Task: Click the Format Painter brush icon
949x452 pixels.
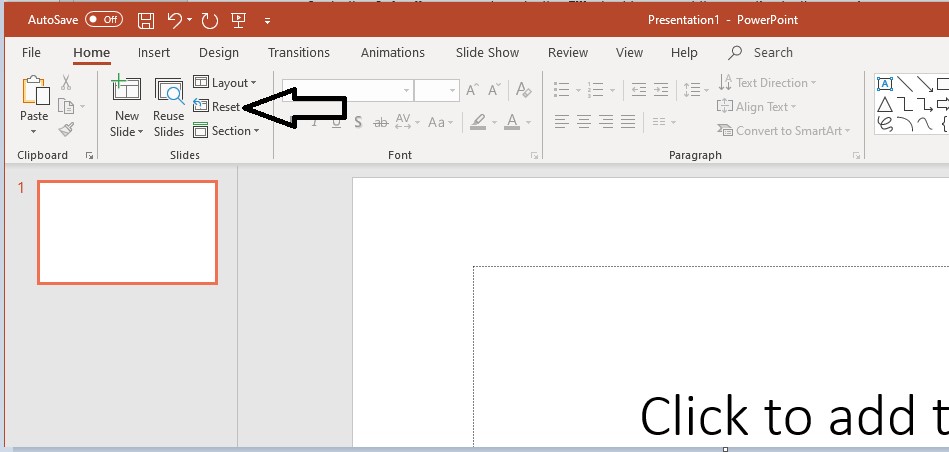Action: click(66, 129)
